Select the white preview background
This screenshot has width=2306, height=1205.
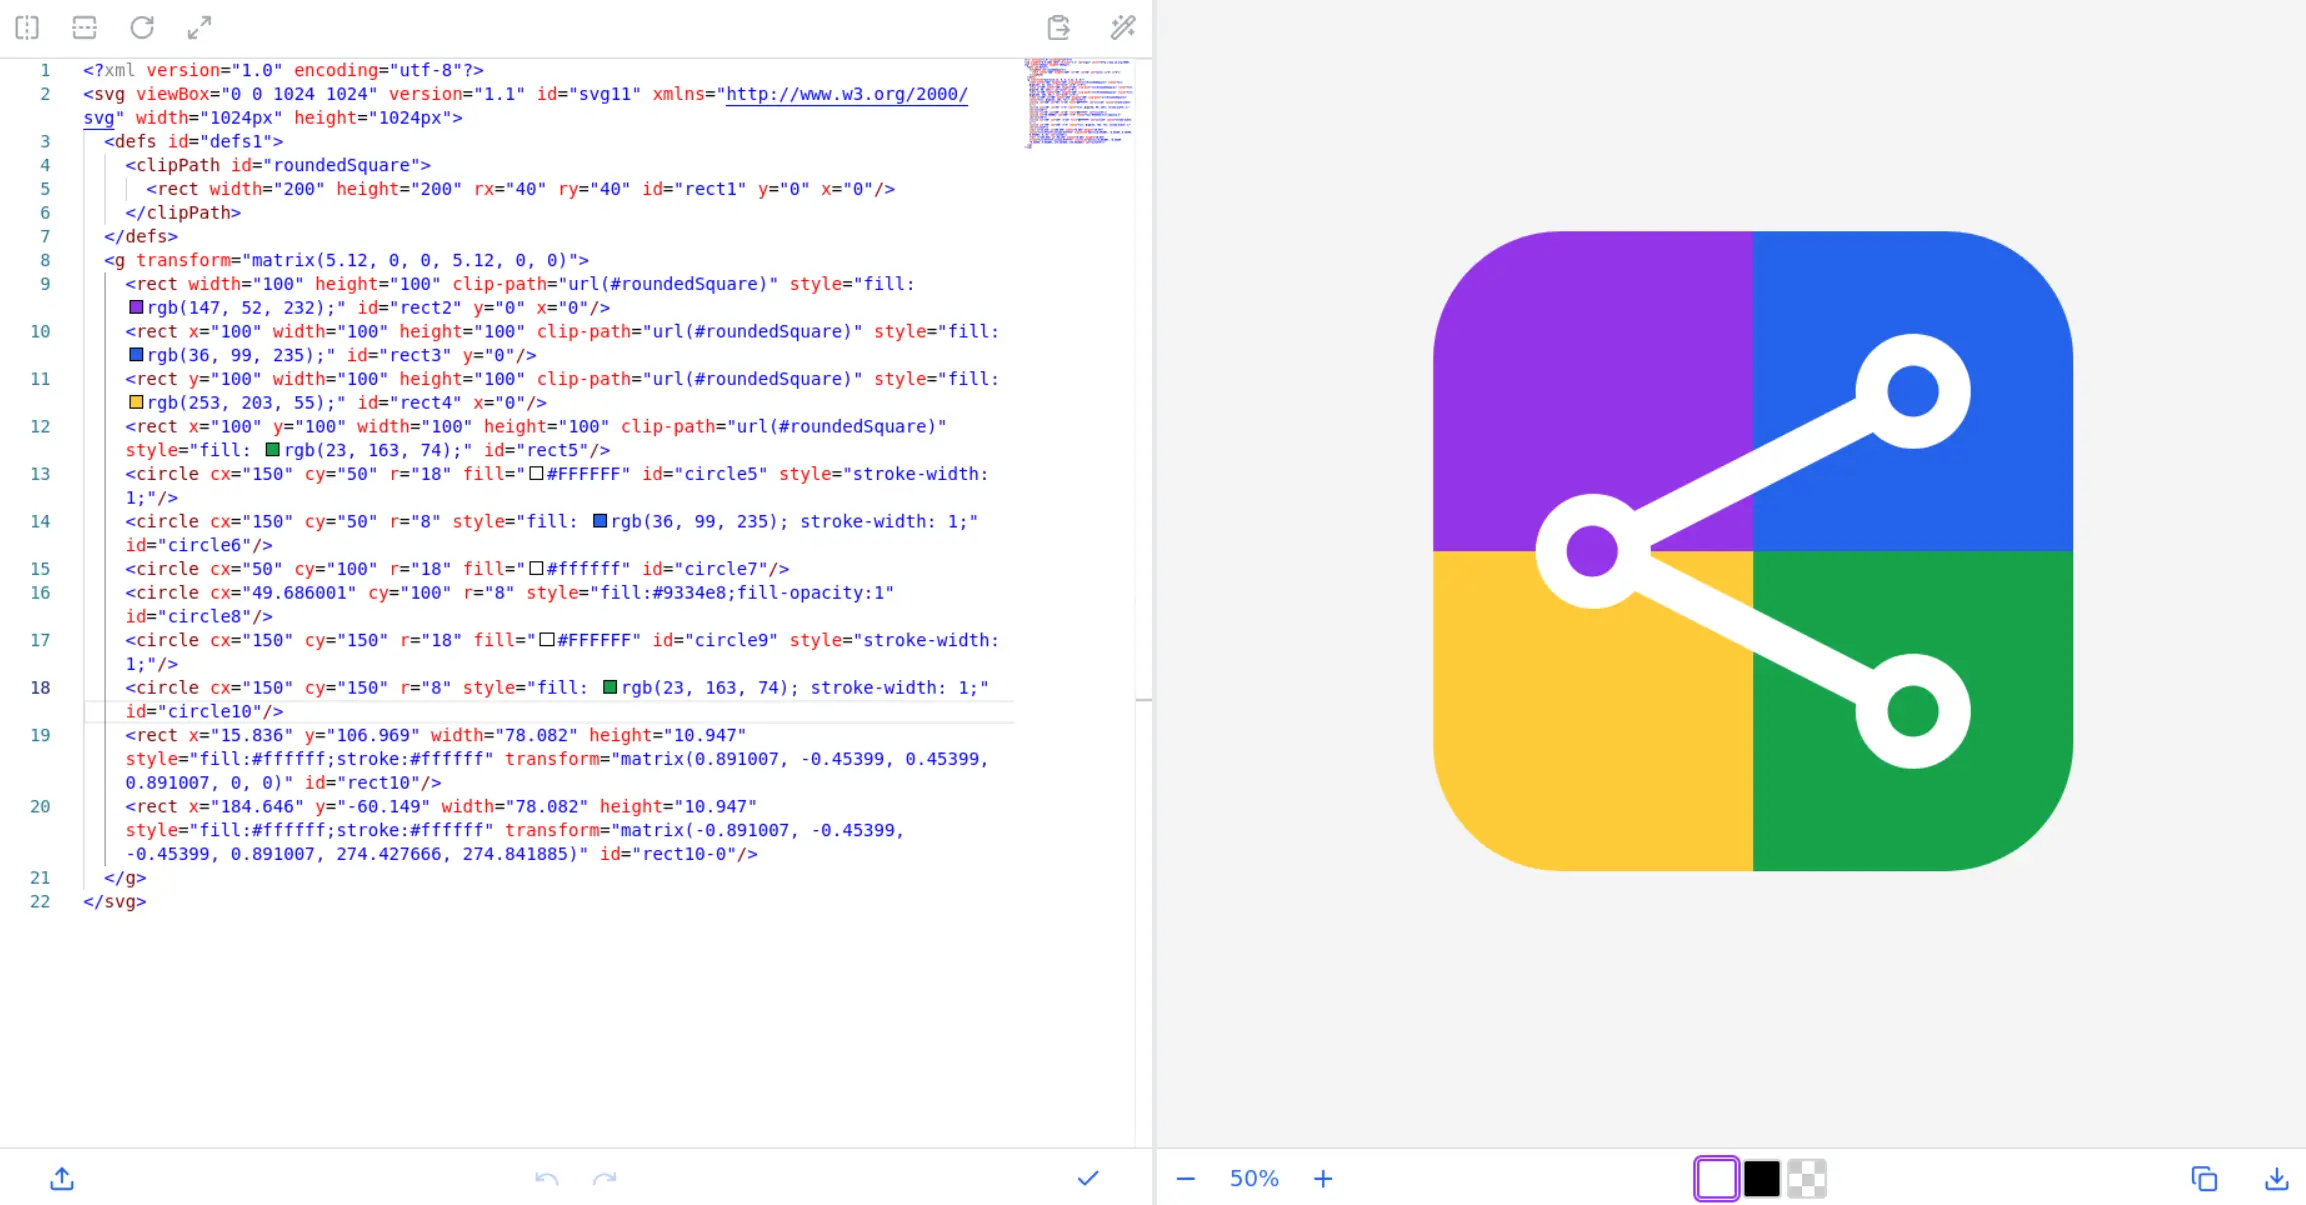tap(1716, 1179)
